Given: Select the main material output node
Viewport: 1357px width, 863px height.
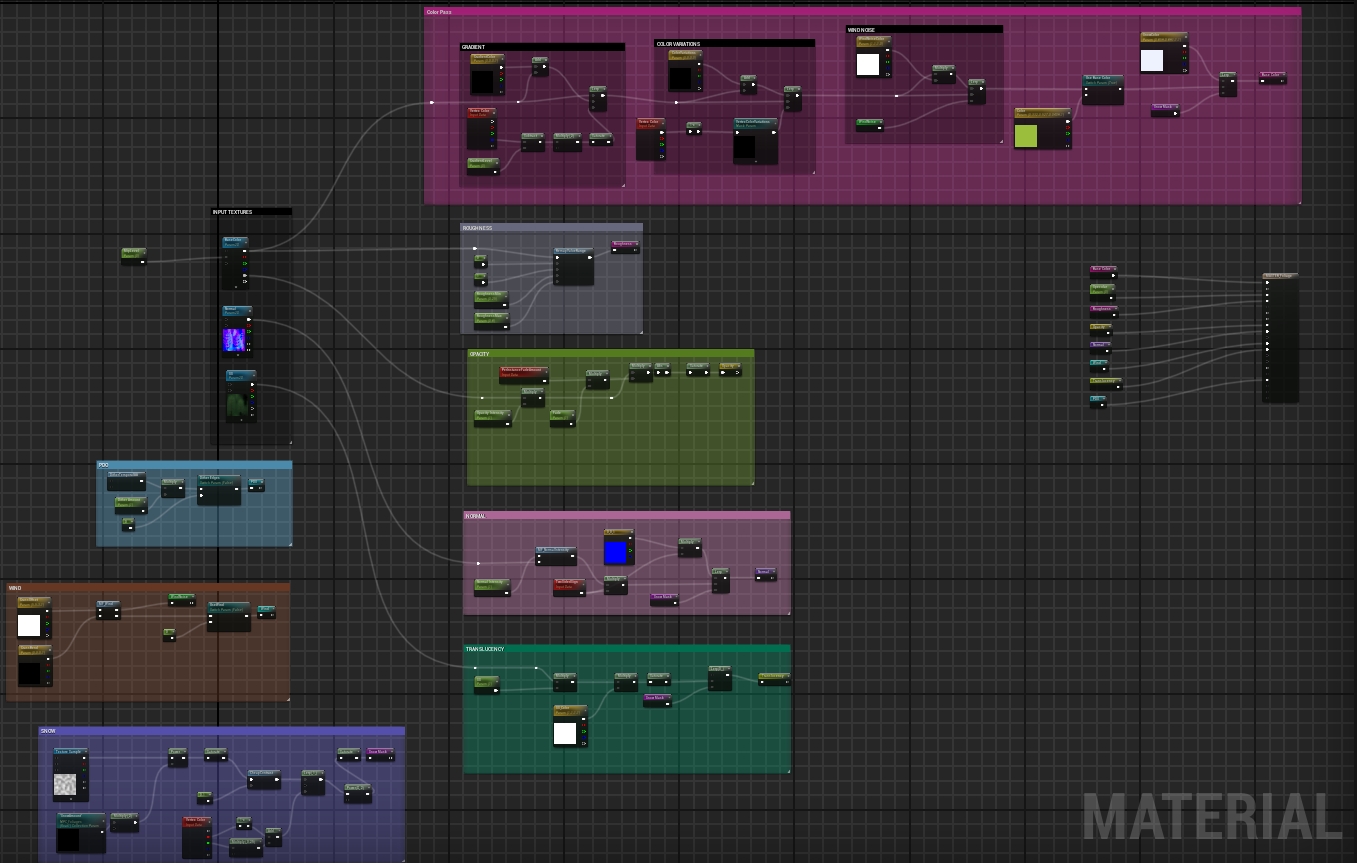Looking at the screenshot, I should click(x=1280, y=338).
